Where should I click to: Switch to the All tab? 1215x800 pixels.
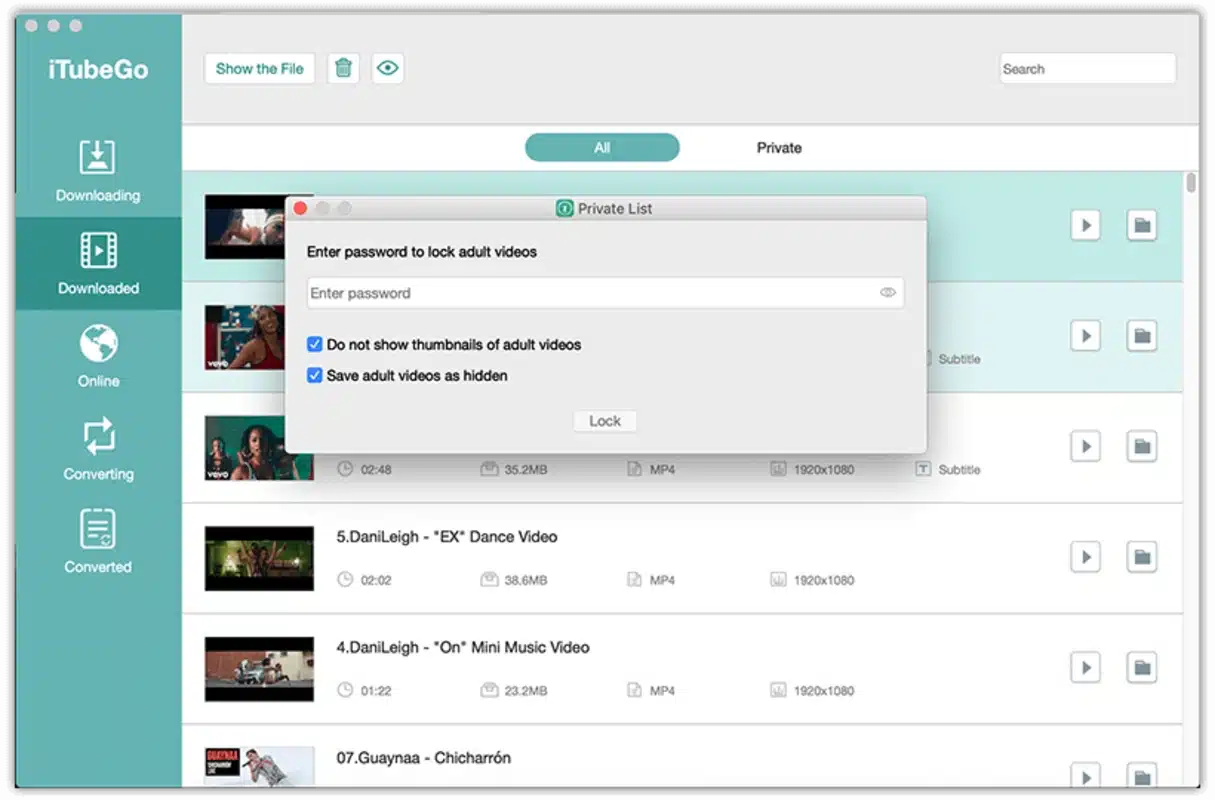602,147
